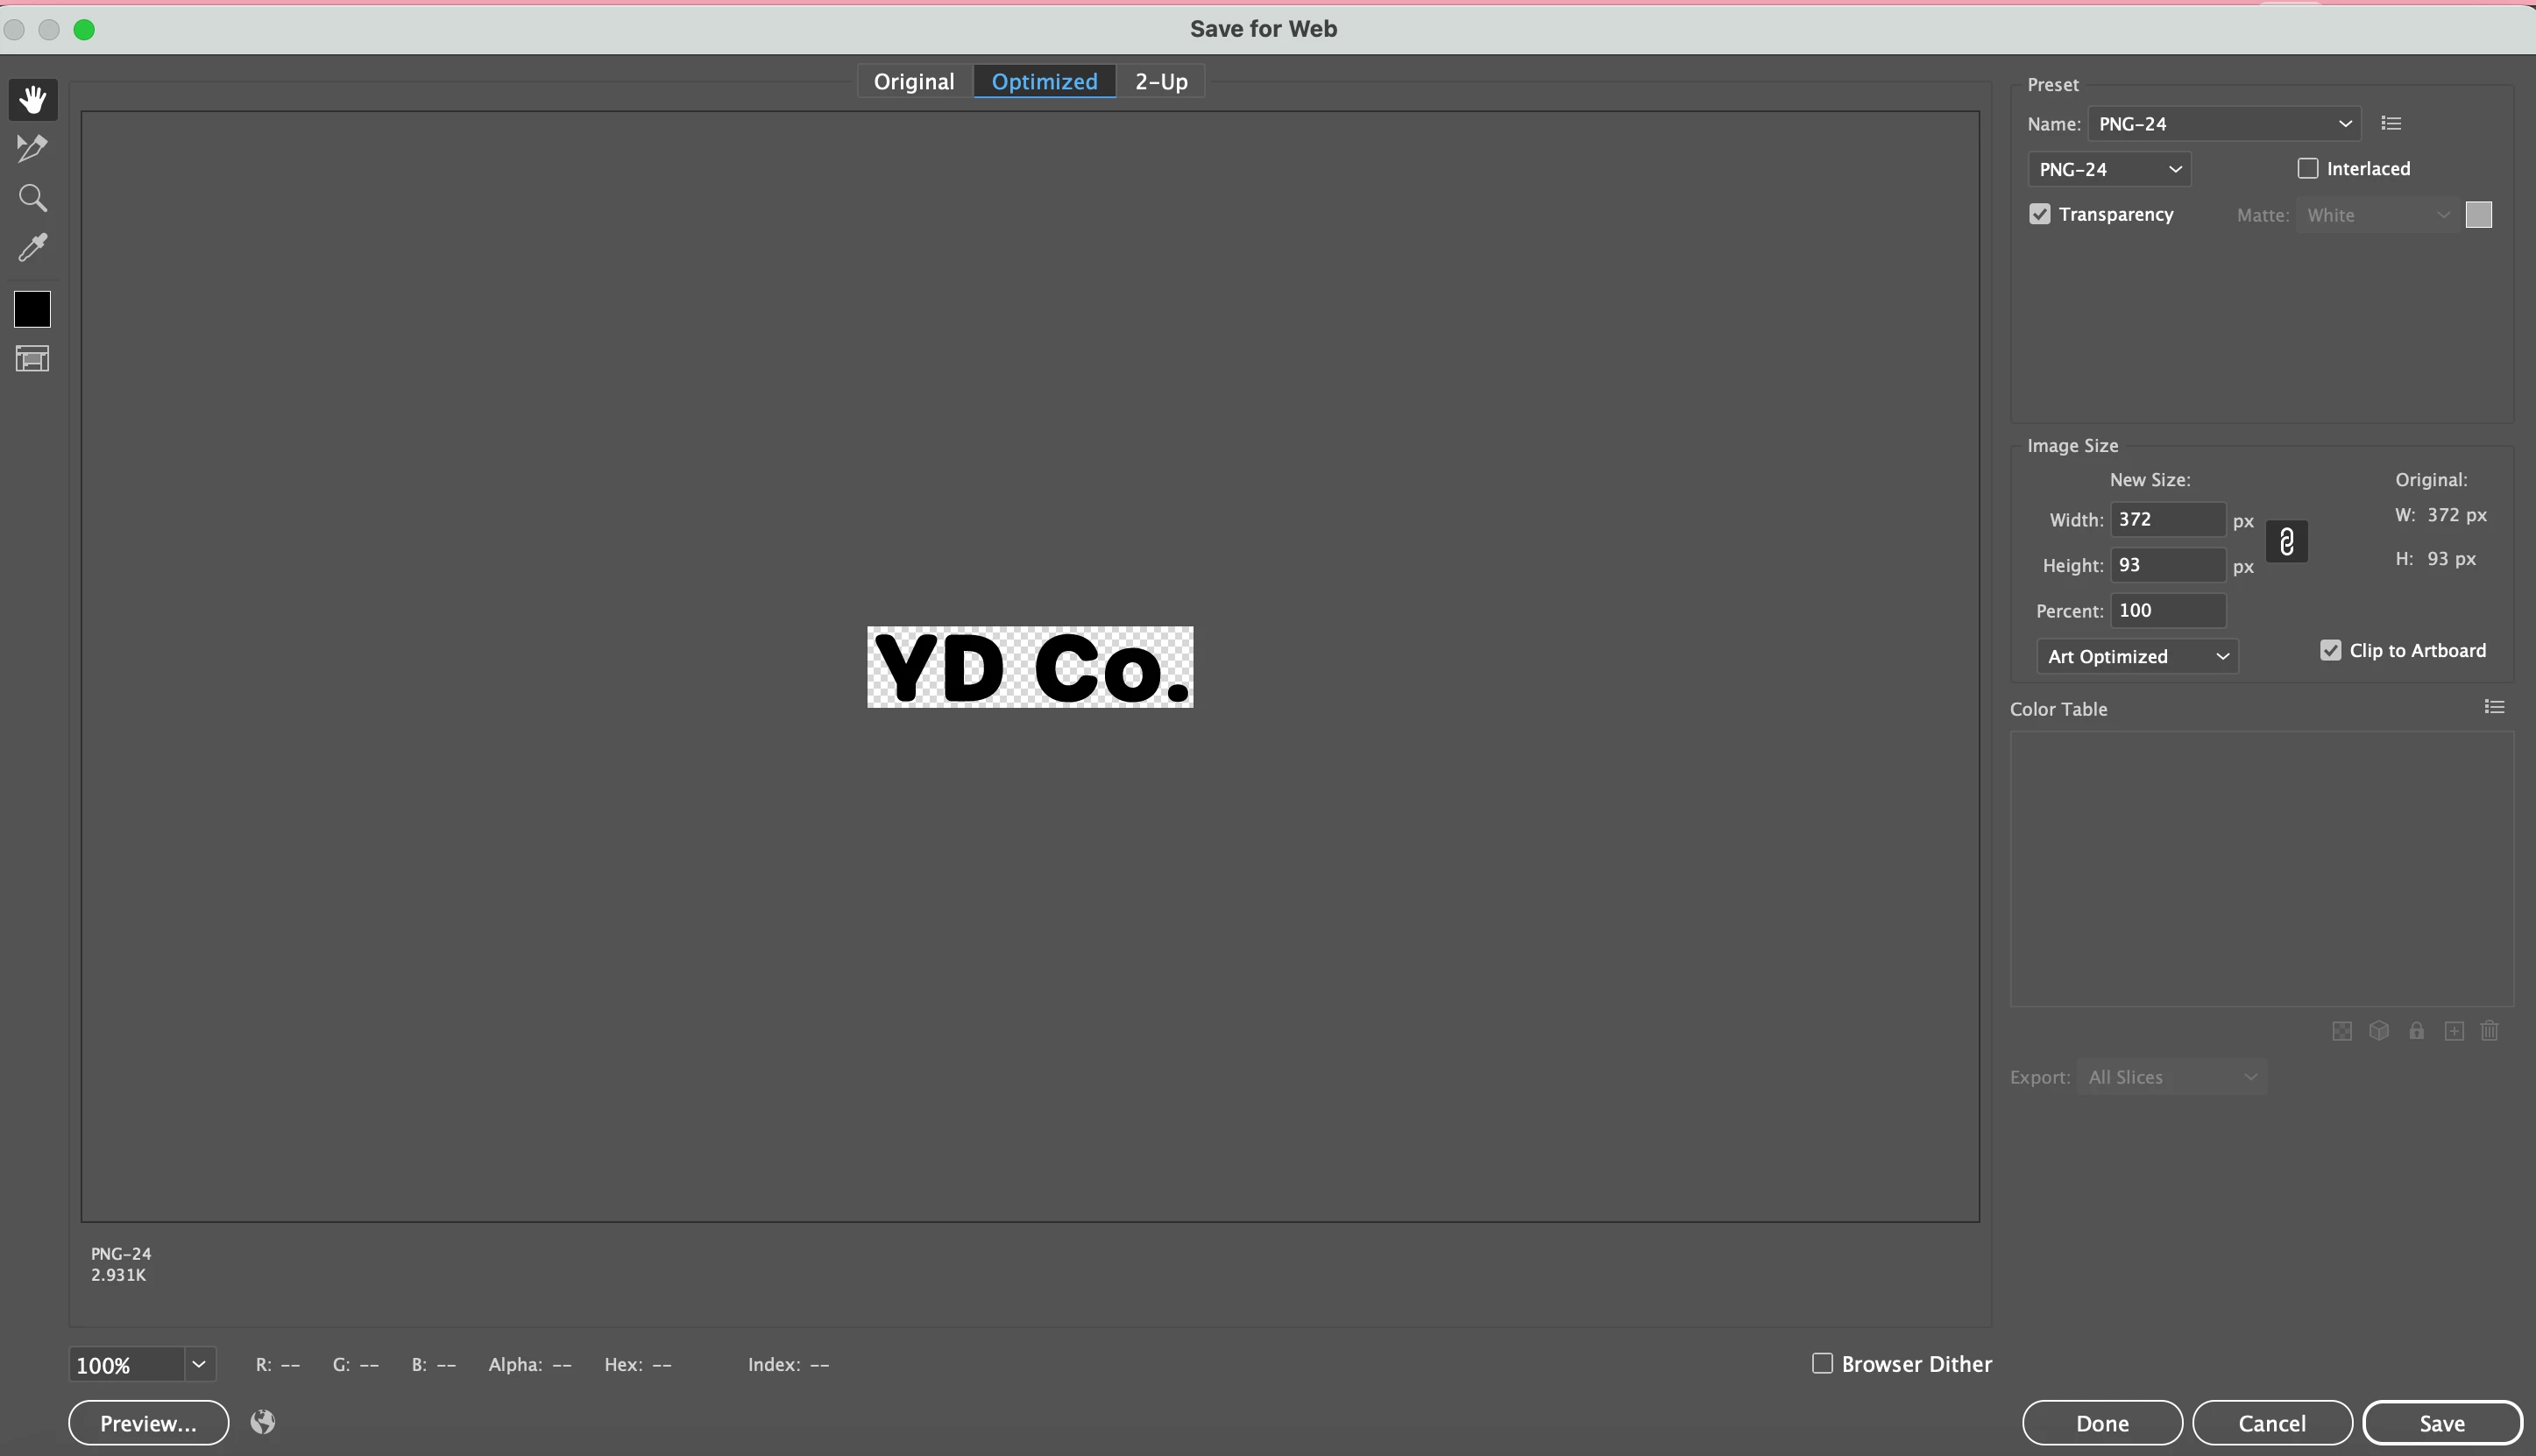Image resolution: width=2536 pixels, height=1456 pixels.
Task: Click the globe browser preview icon
Action: [x=263, y=1422]
